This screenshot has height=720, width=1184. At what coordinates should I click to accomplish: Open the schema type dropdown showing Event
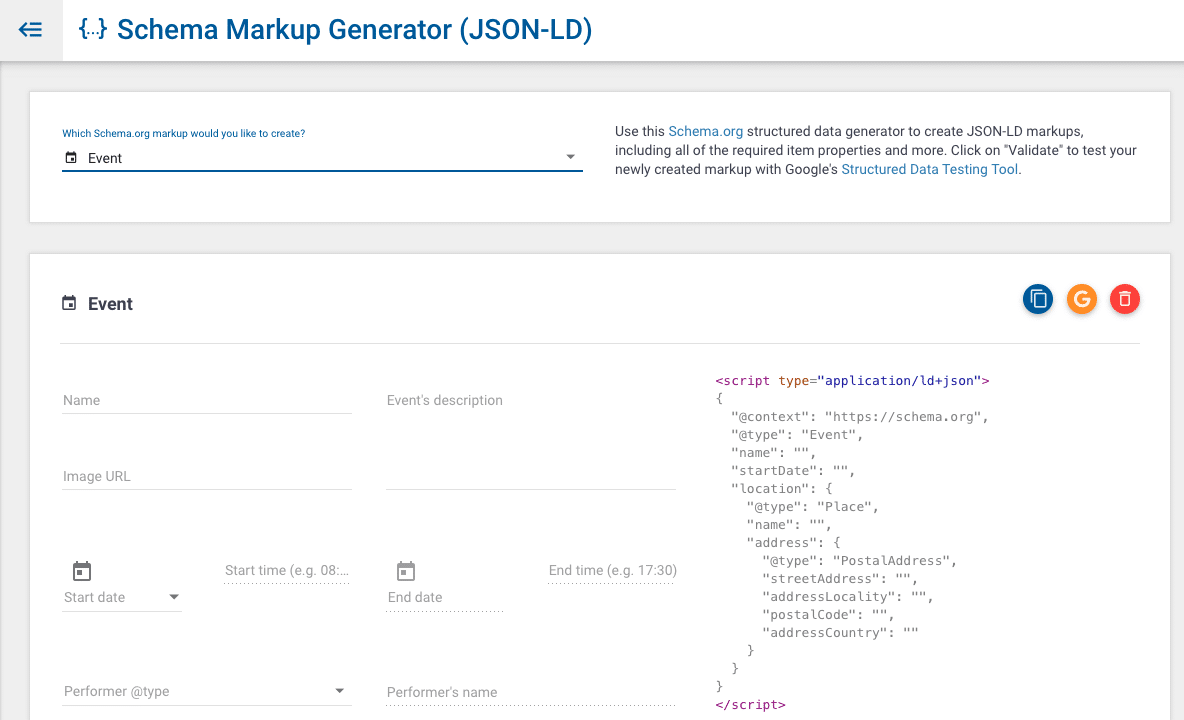point(322,158)
